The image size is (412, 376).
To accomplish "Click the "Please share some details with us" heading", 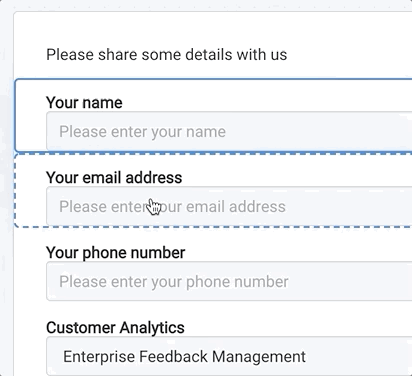I will pyautogui.click(x=166, y=55).
